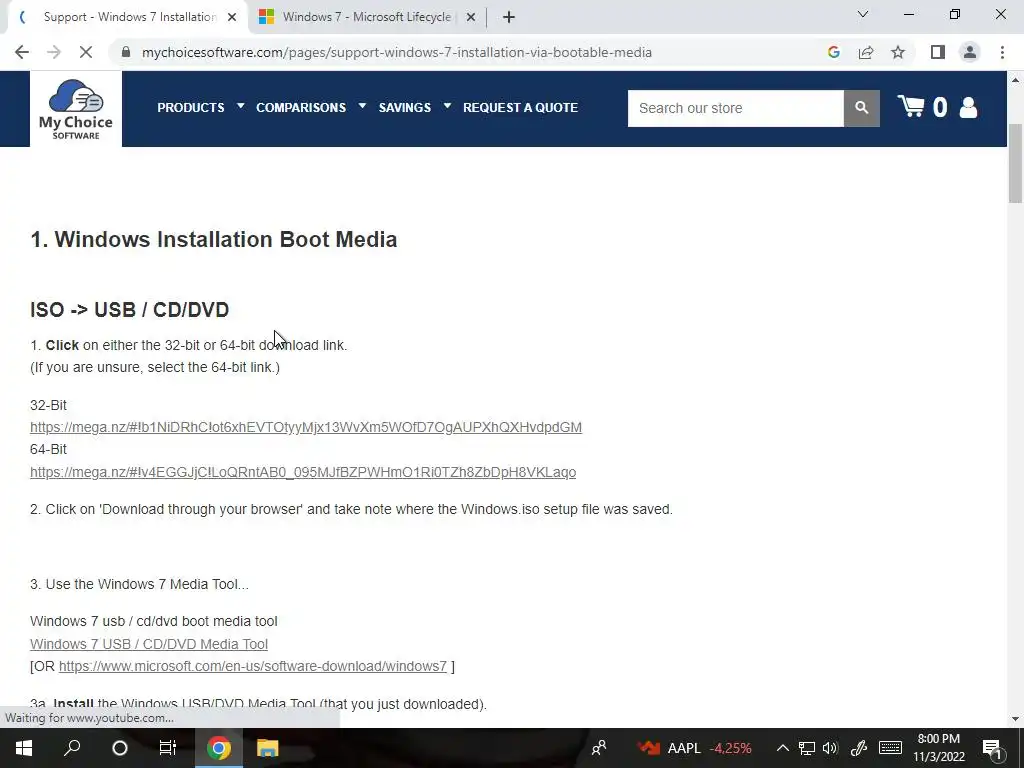Image resolution: width=1024 pixels, height=768 pixels.
Task: Click the My Choice Software logo
Action: click(76, 109)
